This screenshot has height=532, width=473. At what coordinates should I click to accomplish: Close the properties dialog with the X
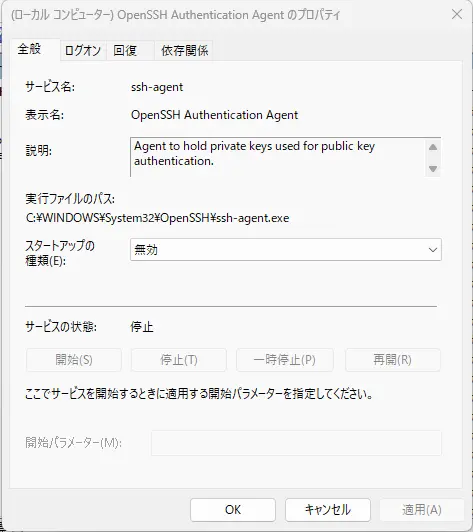click(457, 14)
